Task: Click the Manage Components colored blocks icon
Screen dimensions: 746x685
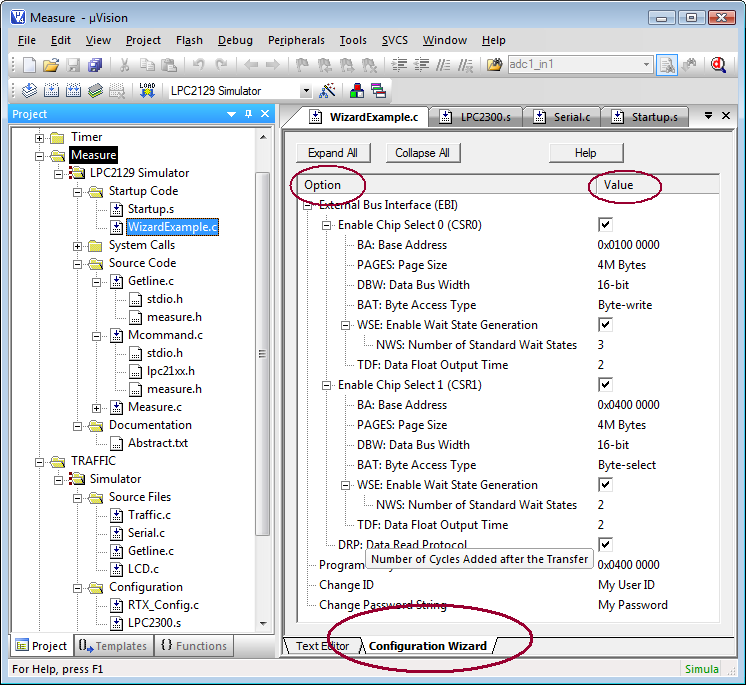Action: (356, 90)
